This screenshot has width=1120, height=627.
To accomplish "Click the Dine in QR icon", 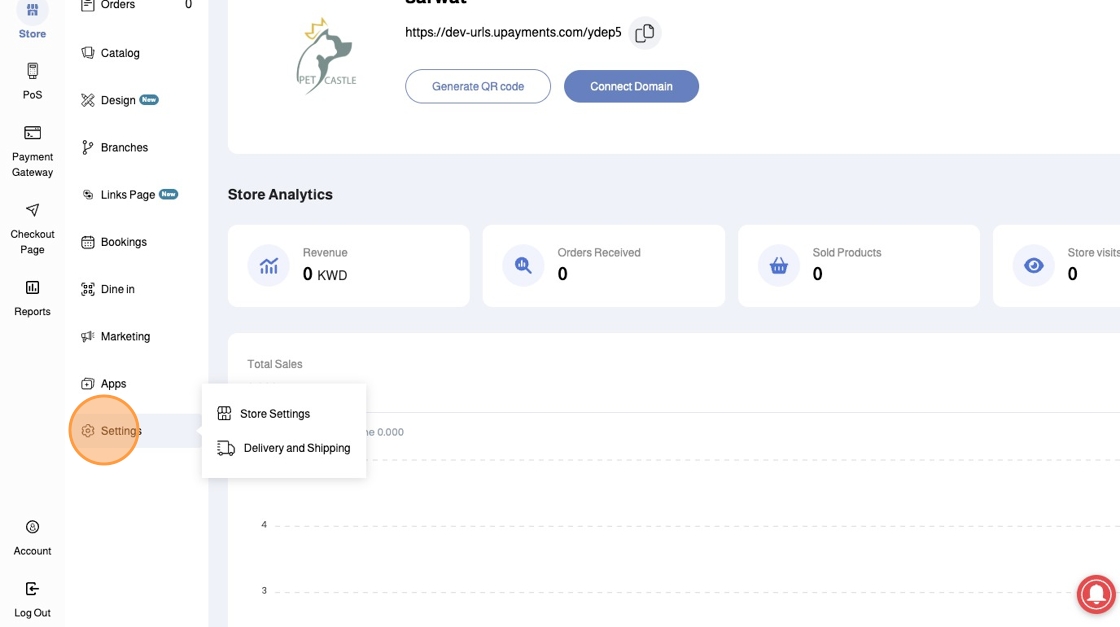I will 88,289.
